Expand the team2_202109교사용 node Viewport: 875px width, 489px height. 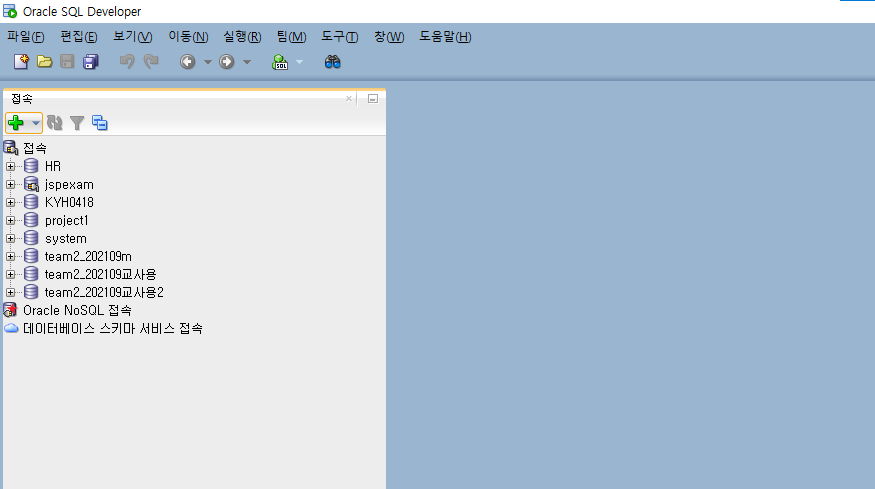11,274
